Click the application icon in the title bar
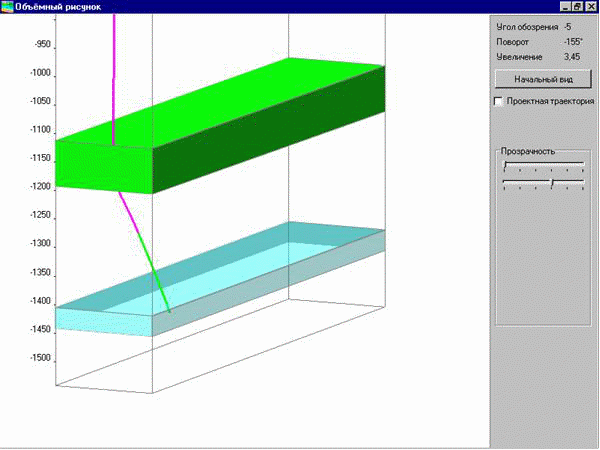Viewport: 600px width, 450px height. [7, 6]
